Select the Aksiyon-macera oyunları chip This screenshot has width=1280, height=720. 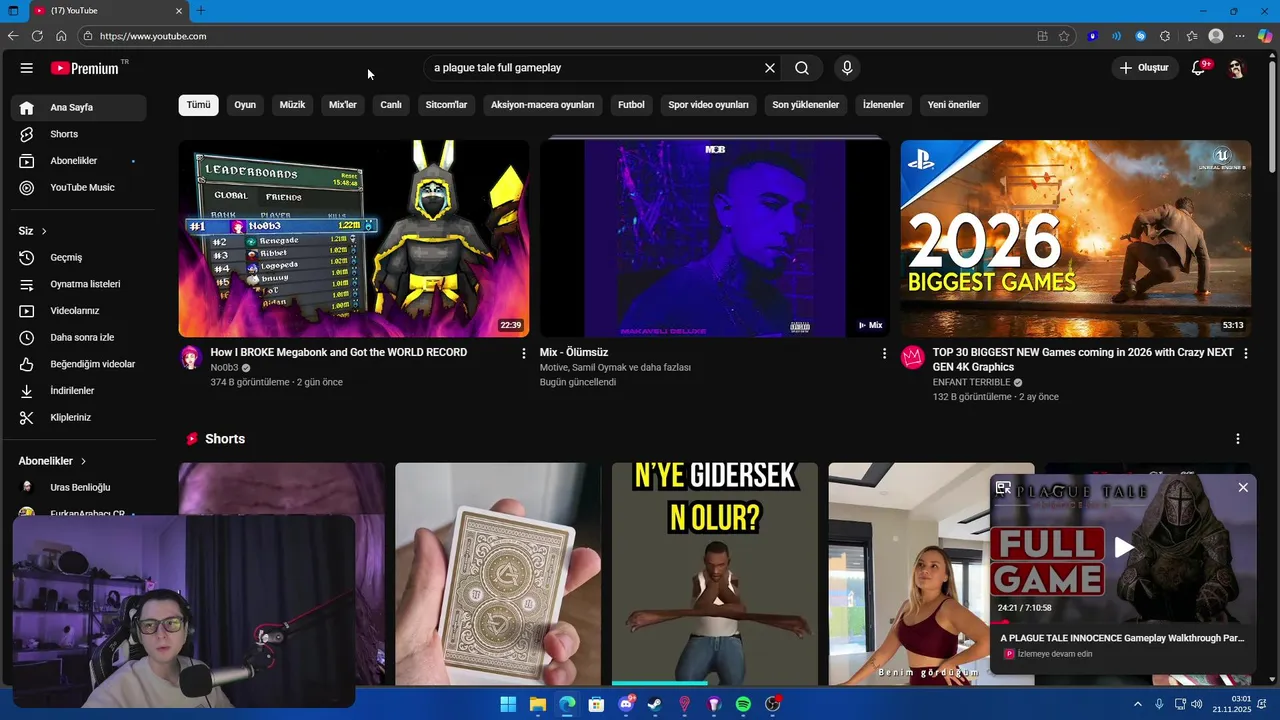tap(542, 104)
